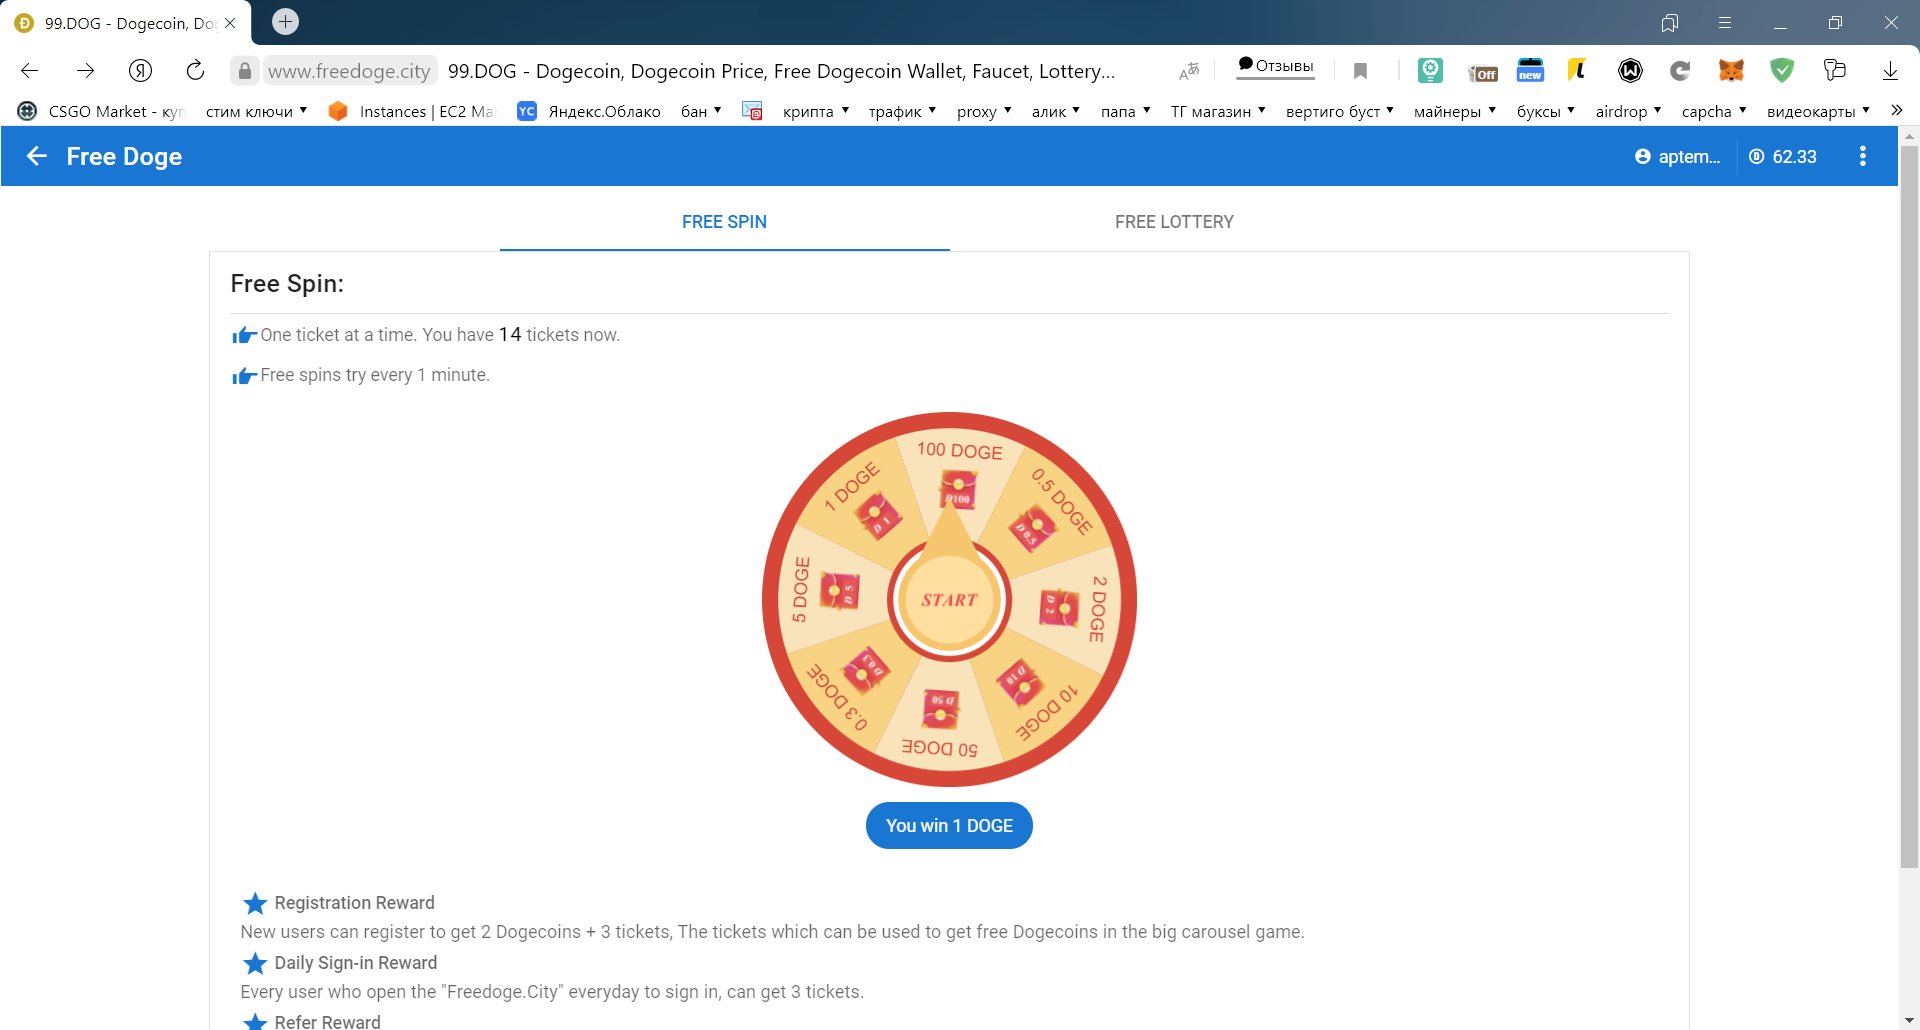Expand the алик bookmark folder
This screenshot has height=1030, width=1920.
click(x=1056, y=111)
